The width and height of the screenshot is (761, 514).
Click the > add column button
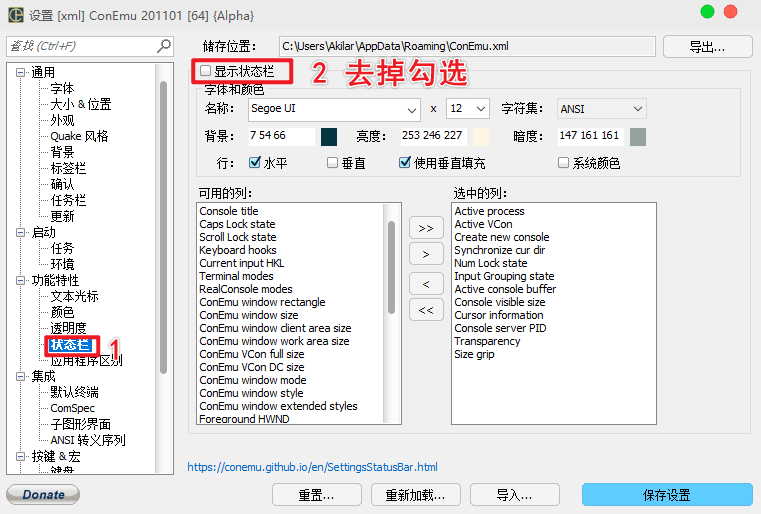coord(425,255)
